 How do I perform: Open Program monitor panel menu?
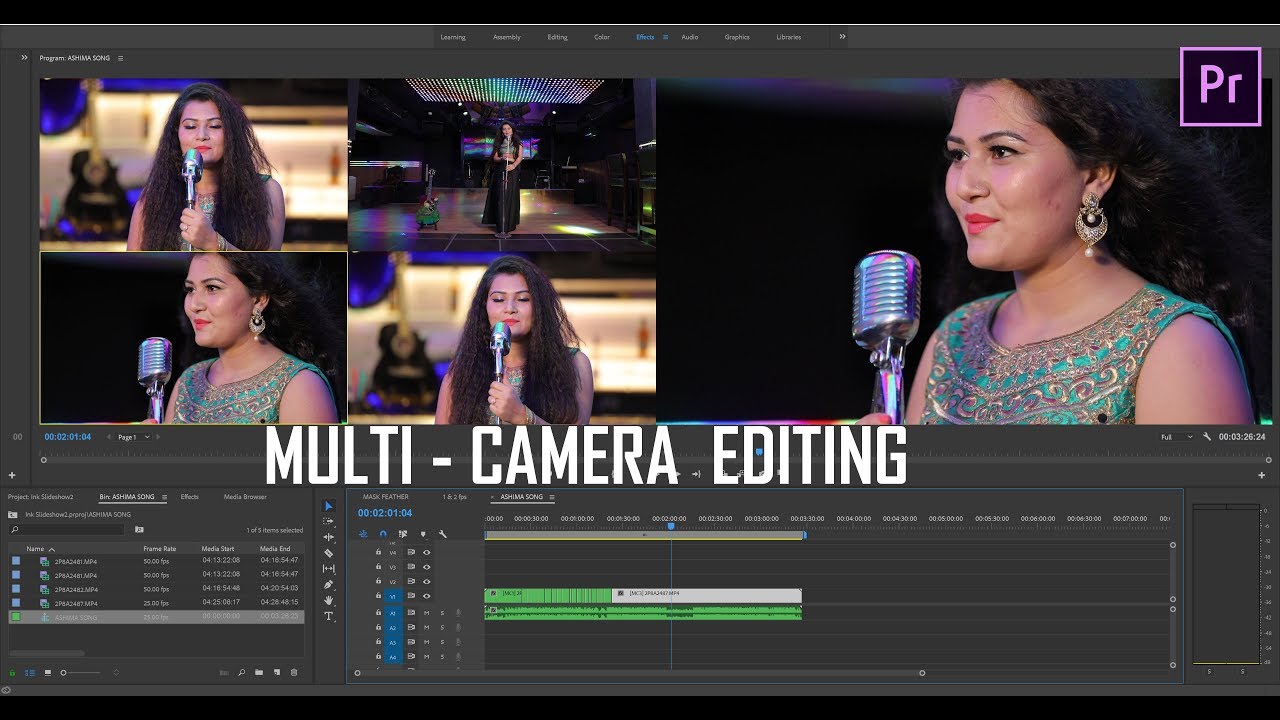coord(121,58)
